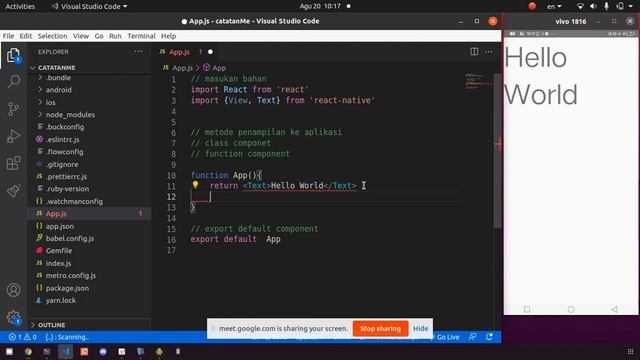Open metro.config.js in explorer
Image resolution: width=640 pixels, height=360 pixels.
71,276
